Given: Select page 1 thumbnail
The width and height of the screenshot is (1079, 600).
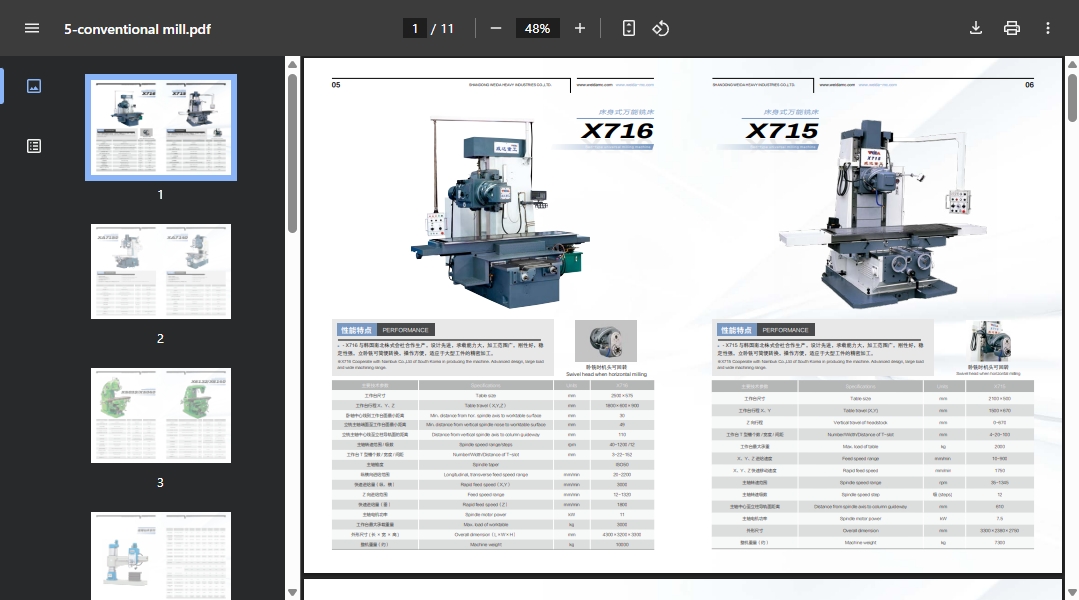Looking at the screenshot, I should click(161, 127).
